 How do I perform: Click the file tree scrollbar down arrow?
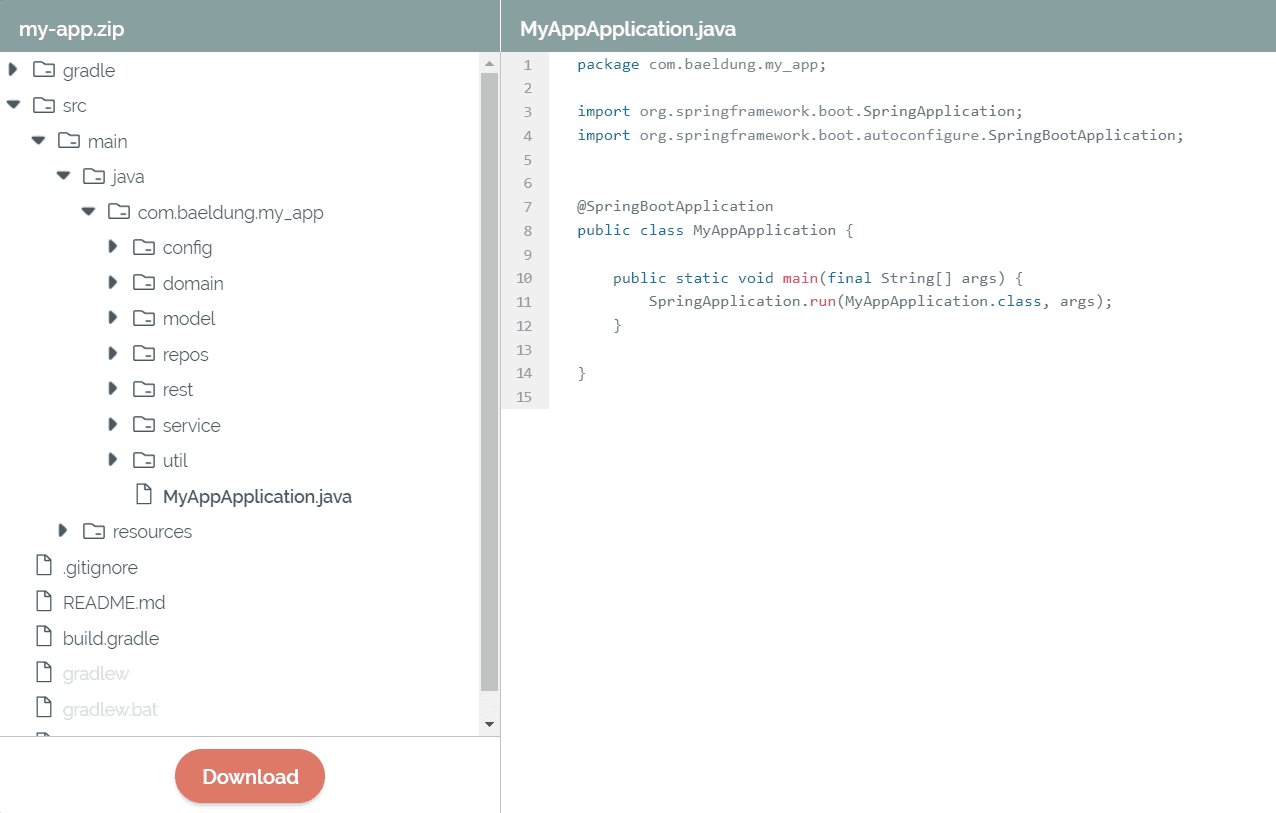pos(489,723)
